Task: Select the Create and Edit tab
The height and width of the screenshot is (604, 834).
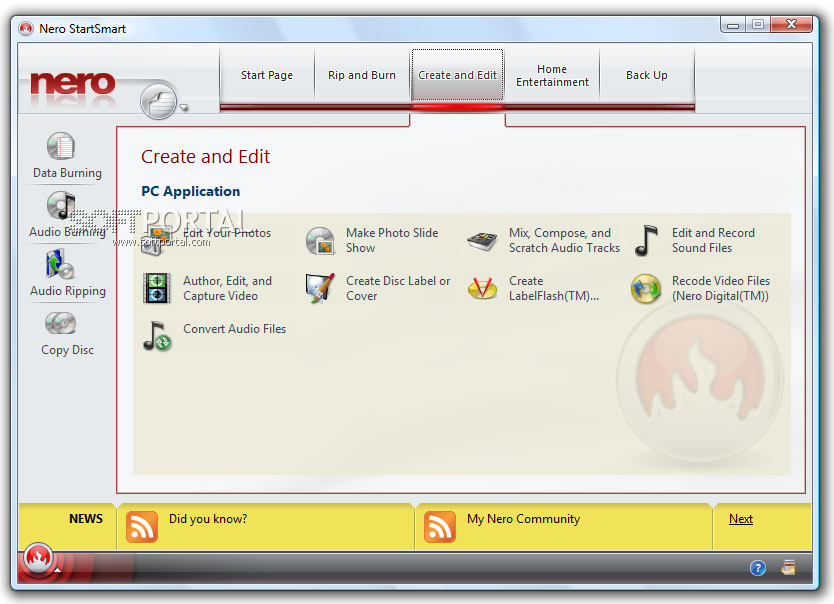Action: pos(457,75)
